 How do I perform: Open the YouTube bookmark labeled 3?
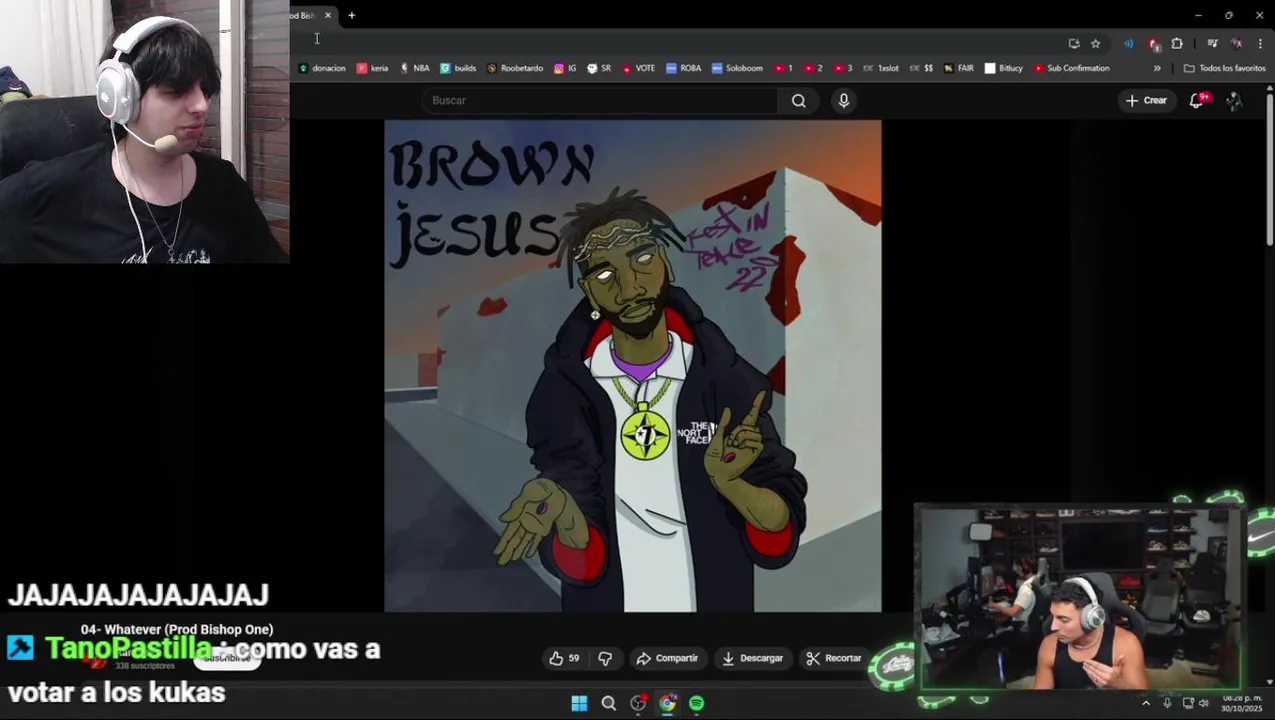point(843,68)
